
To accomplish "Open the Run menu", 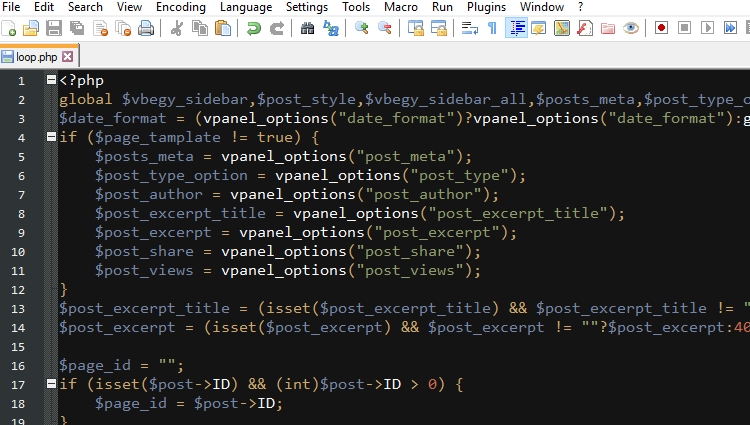I will pos(442,7).
